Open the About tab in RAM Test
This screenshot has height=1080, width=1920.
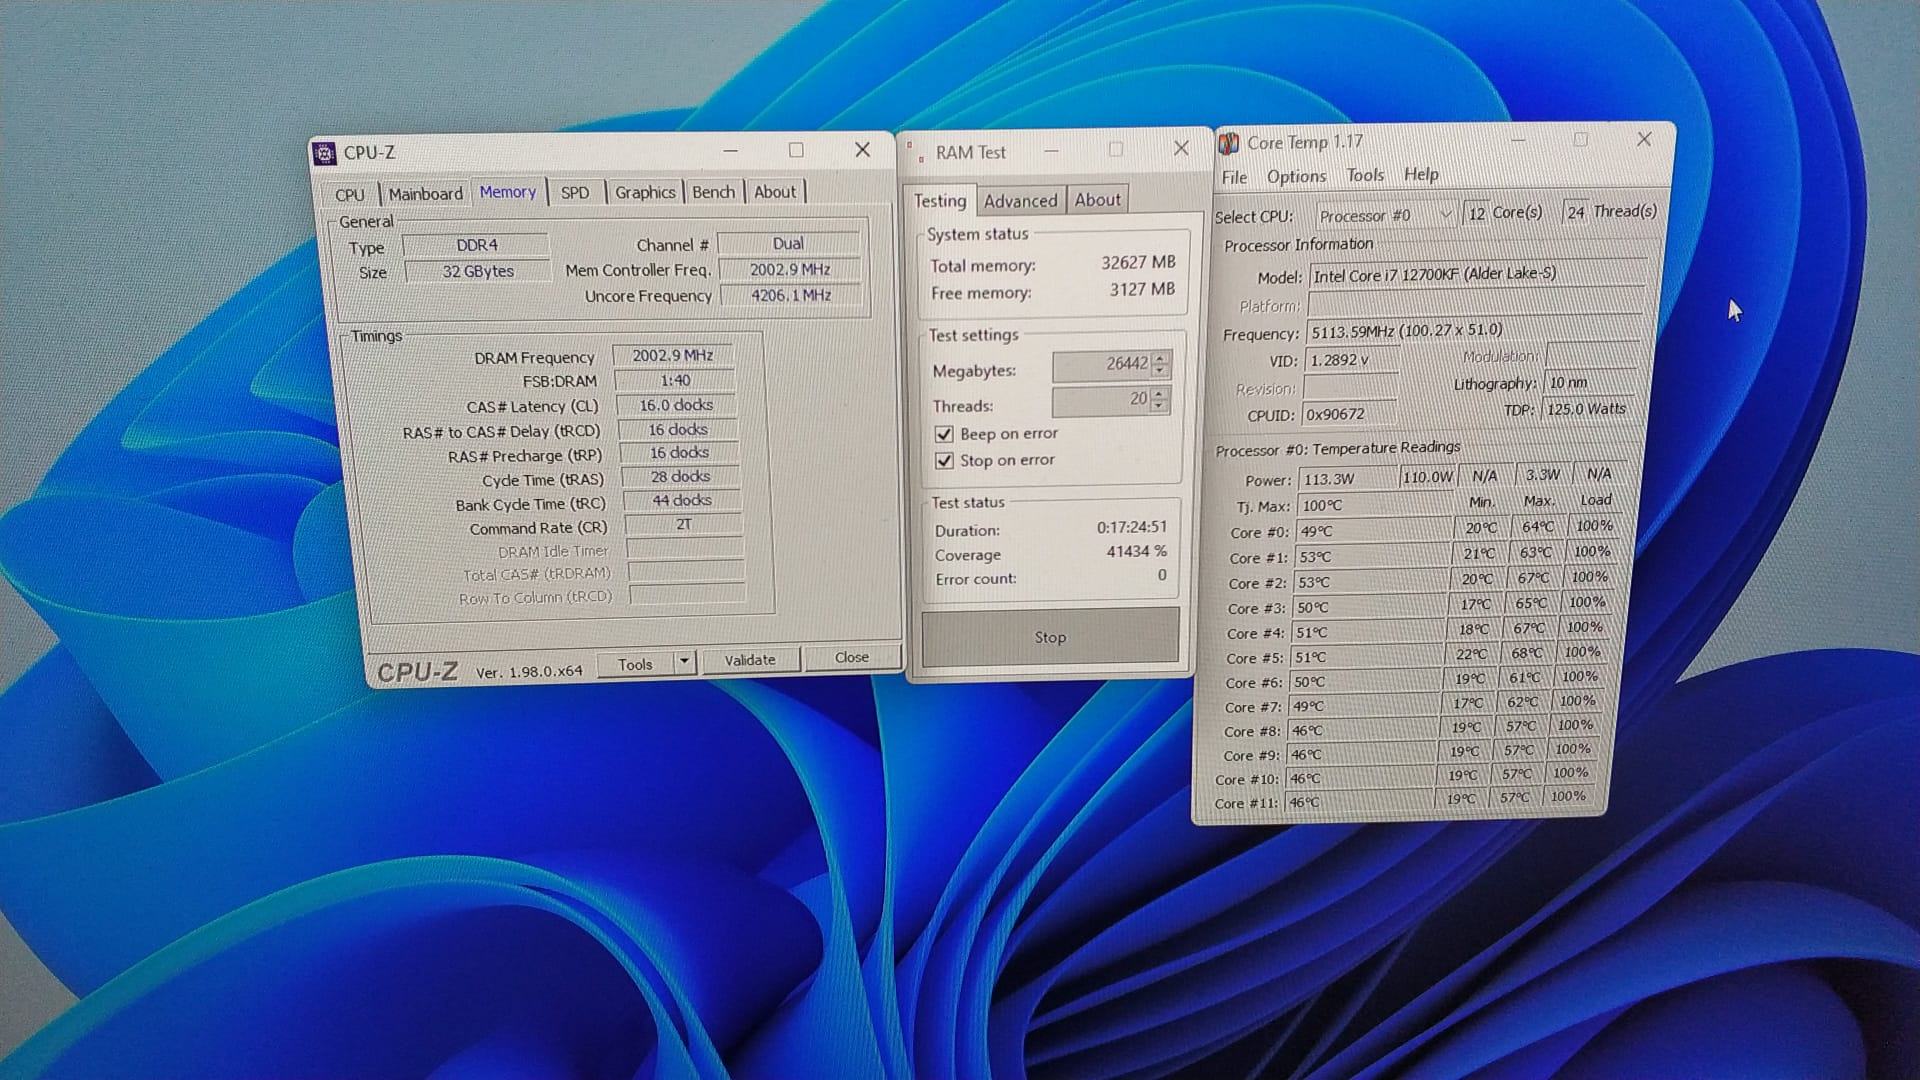pos(1098,200)
